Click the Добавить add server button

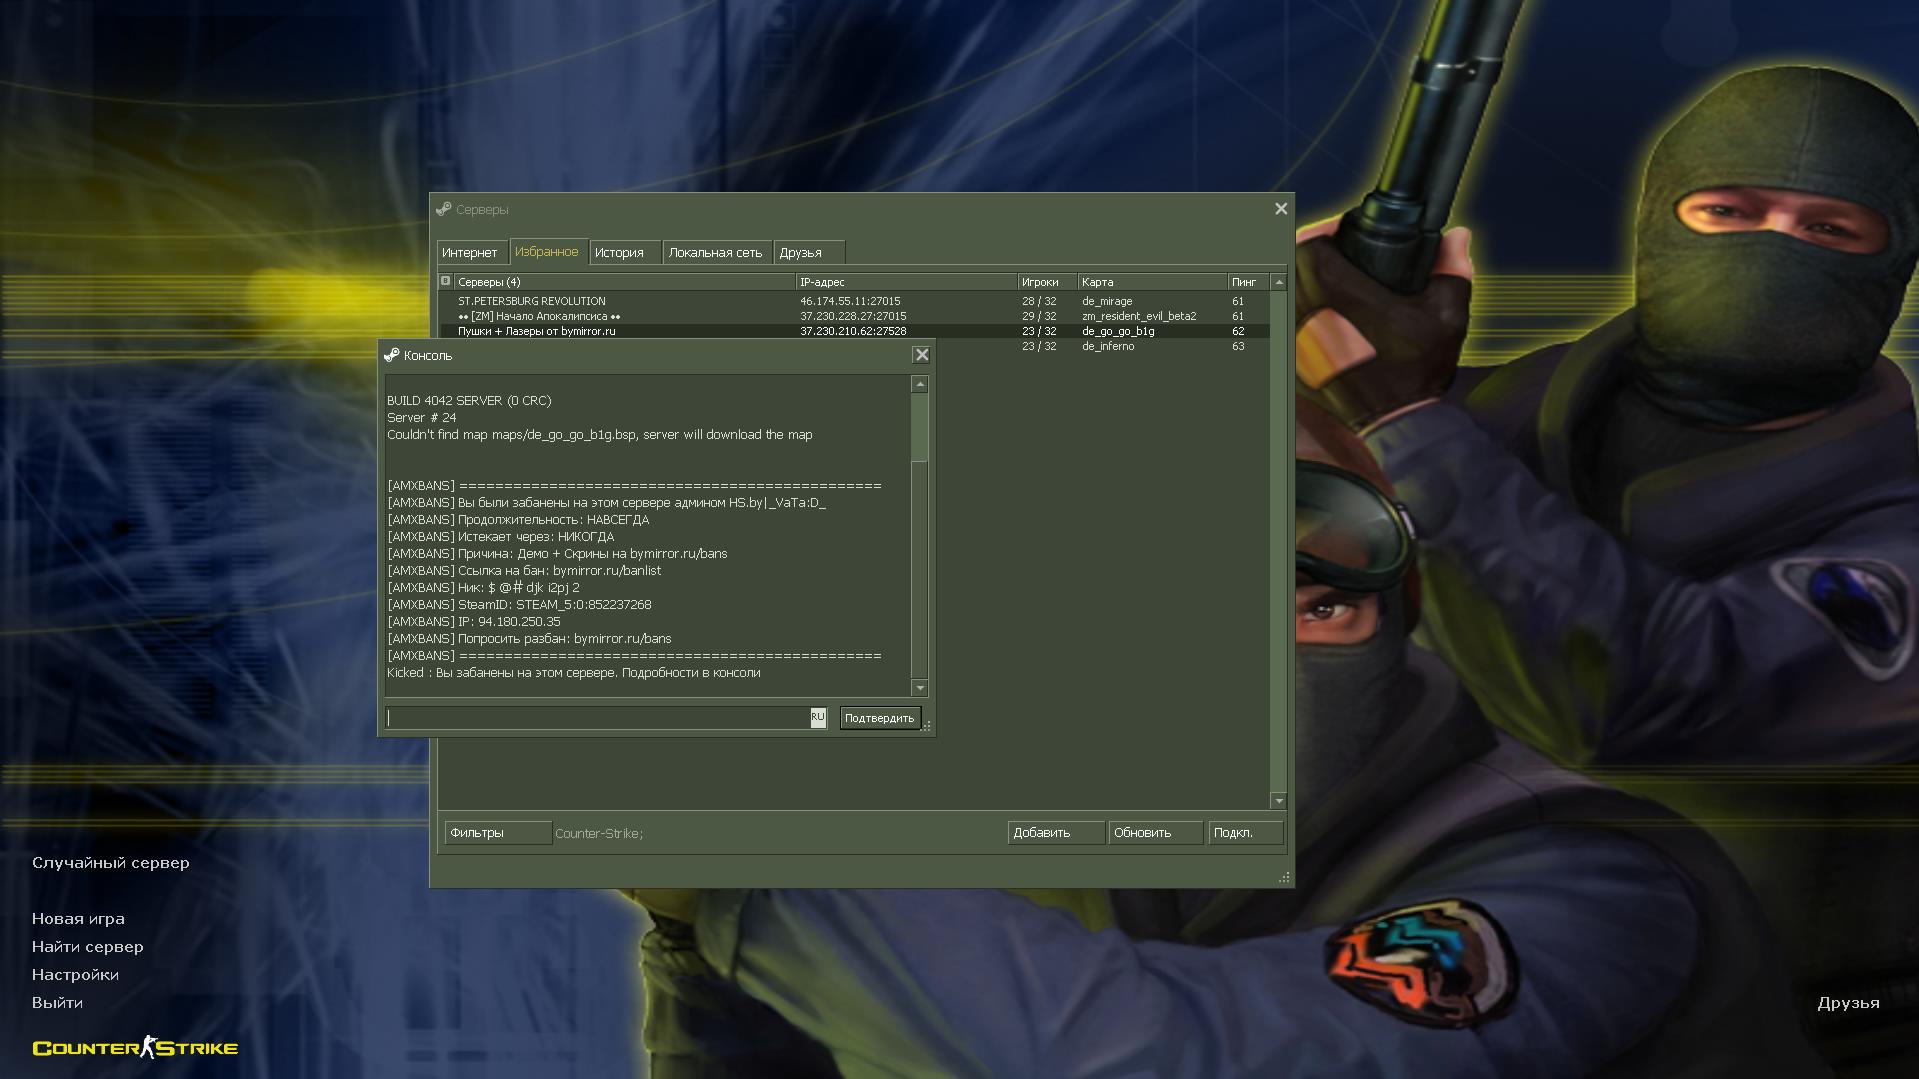click(x=1056, y=833)
